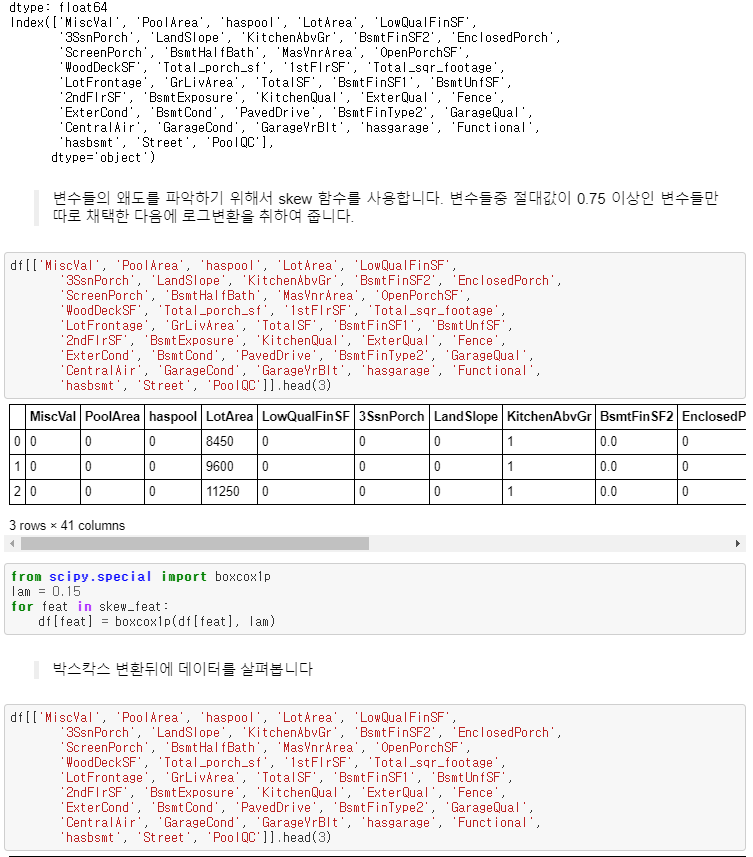The width and height of the screenshot is (753, 857).
Task: Click the table's horizontal scrollbar thumb
Action: (x=195, y=543)
